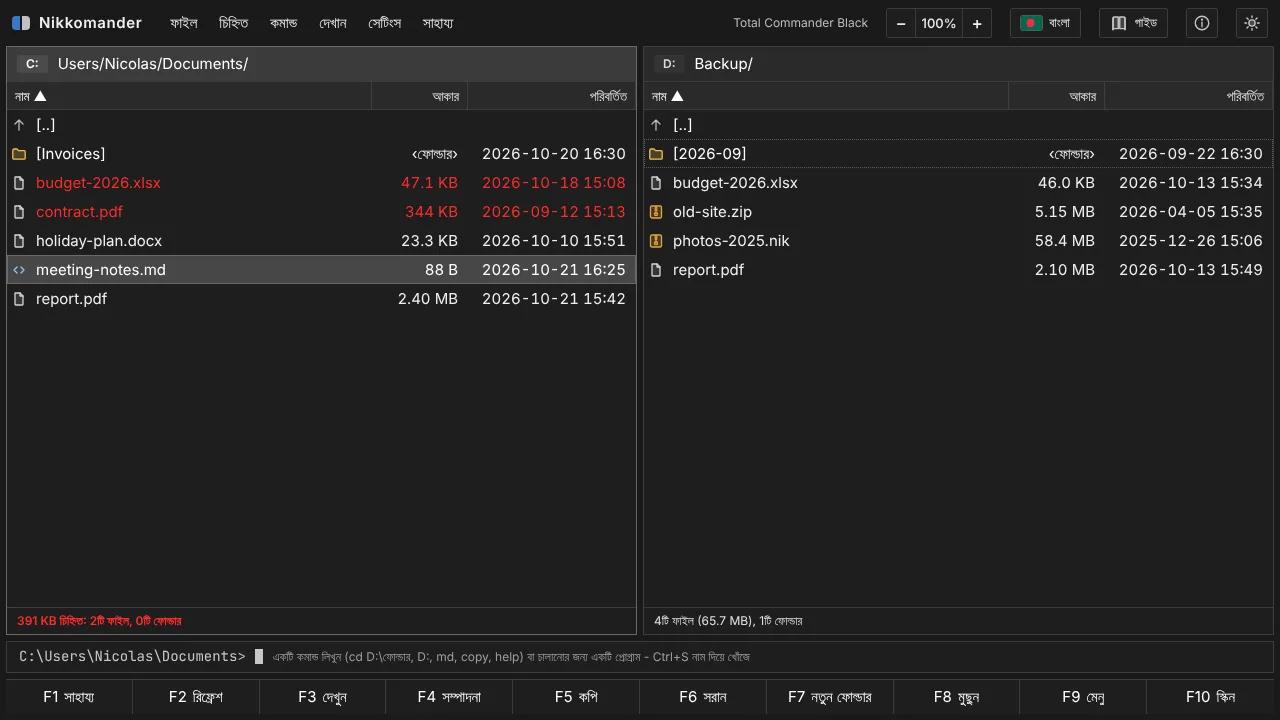
Task: Click the Nikkomander logo icon
Action: click(21, 23)
